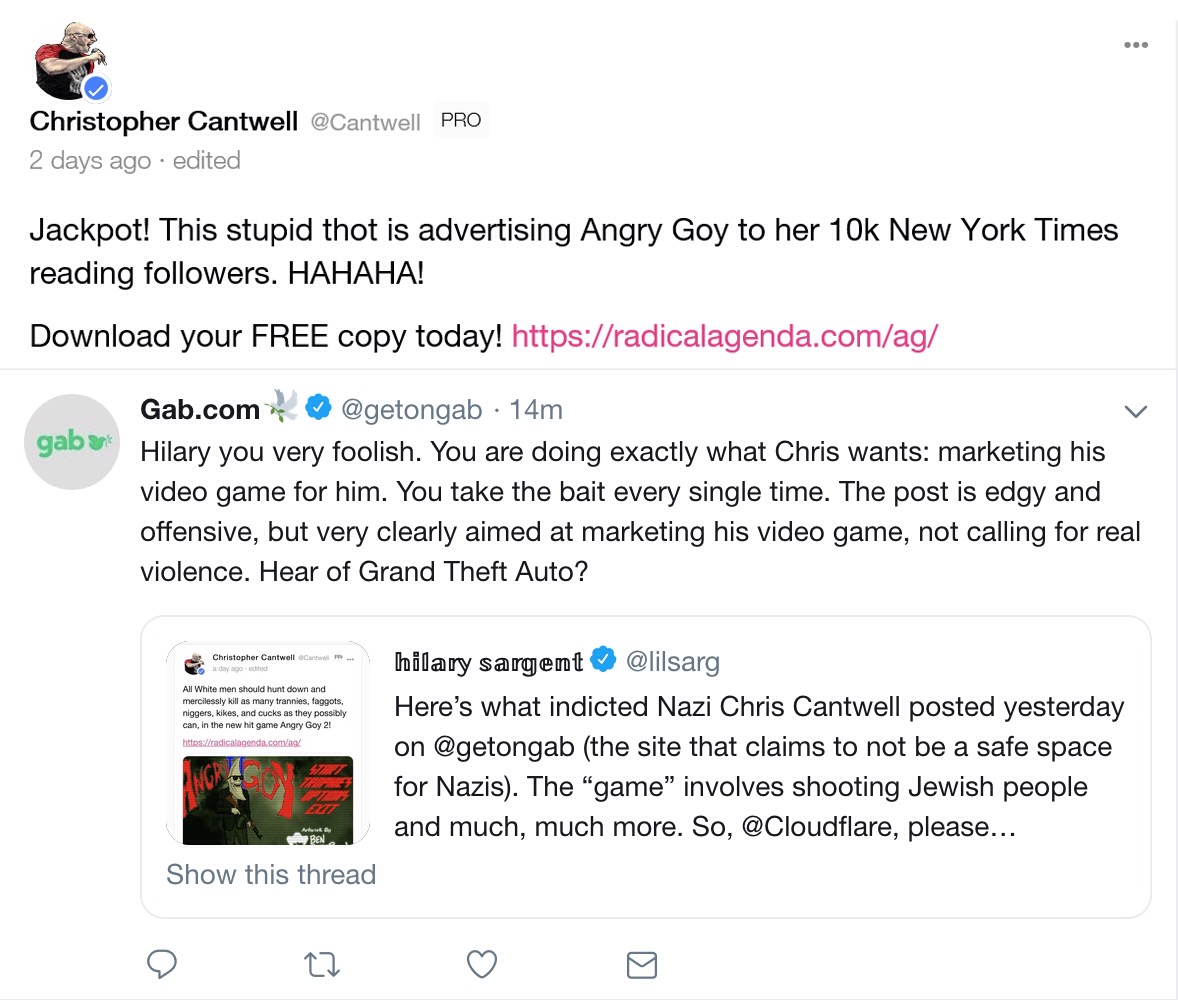Click the @Cantwell username handle
The image size is (1178, 1000).
(x=365, y=121)
